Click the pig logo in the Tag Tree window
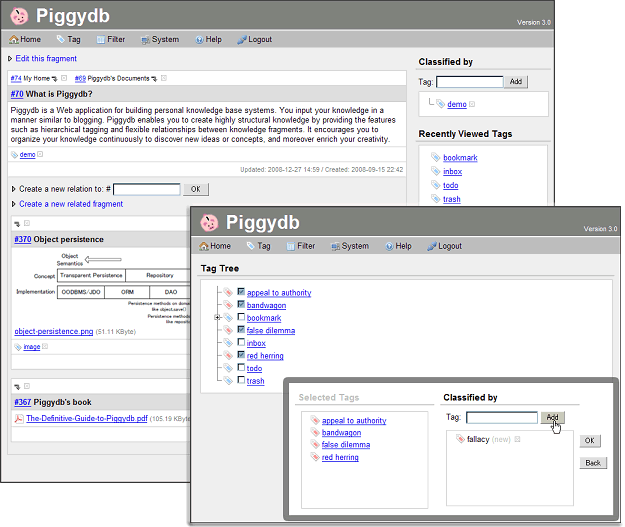This screenshot has height=527, width=625. pos(209,222)
